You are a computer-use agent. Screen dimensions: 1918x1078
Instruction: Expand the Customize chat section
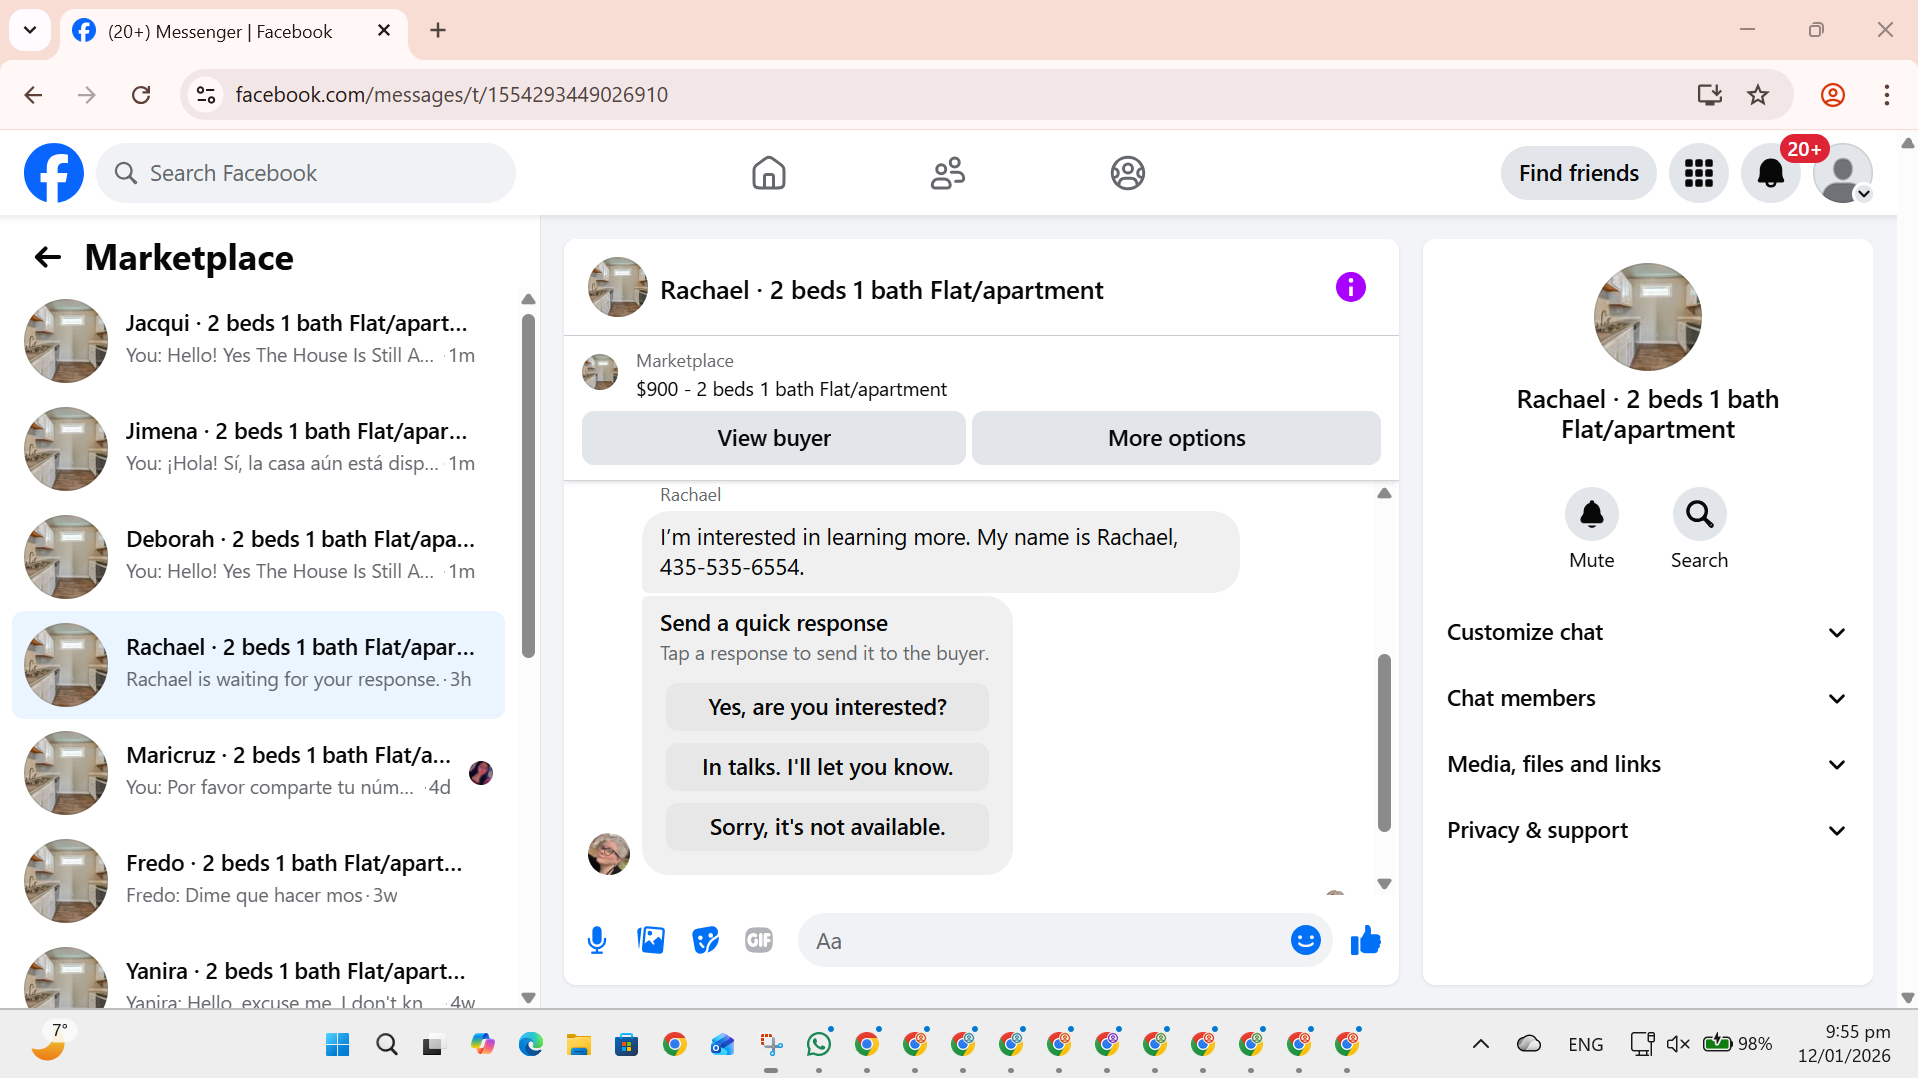coord(1647,632)
